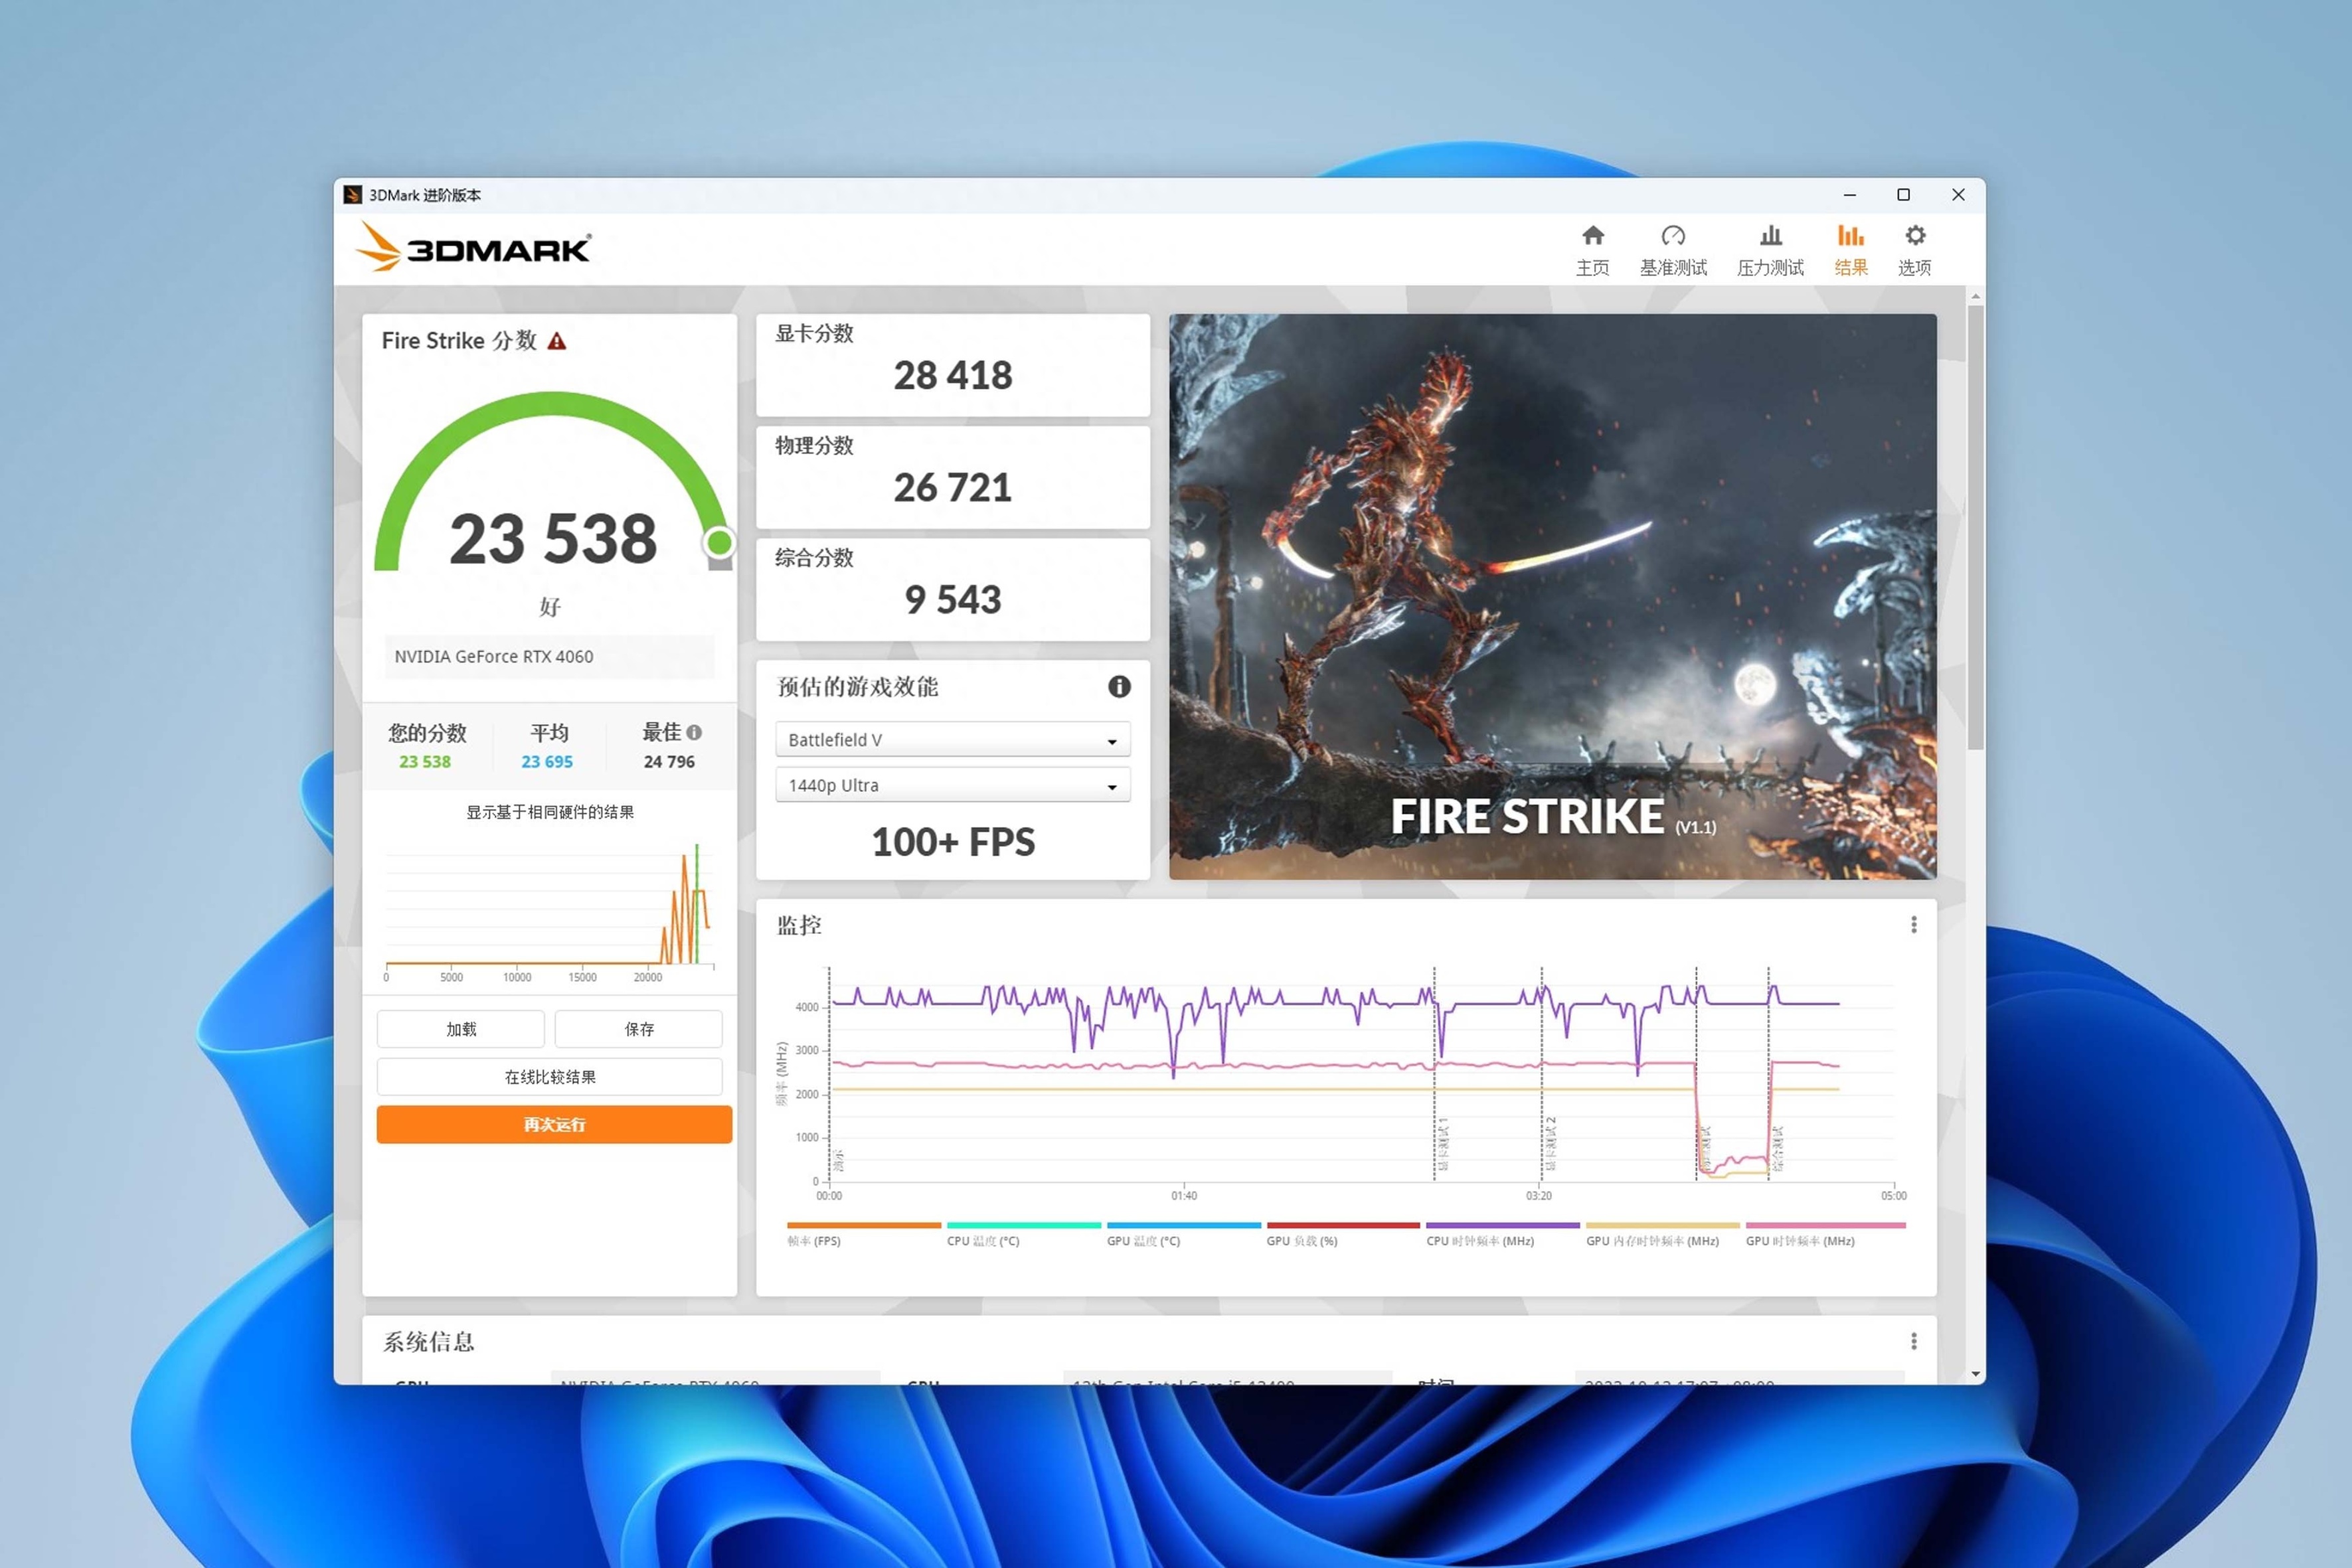Click the info icon next to 最佳
Image resolution: width=2352 pixels, height=1568 pixels.
tap(694, 733)
